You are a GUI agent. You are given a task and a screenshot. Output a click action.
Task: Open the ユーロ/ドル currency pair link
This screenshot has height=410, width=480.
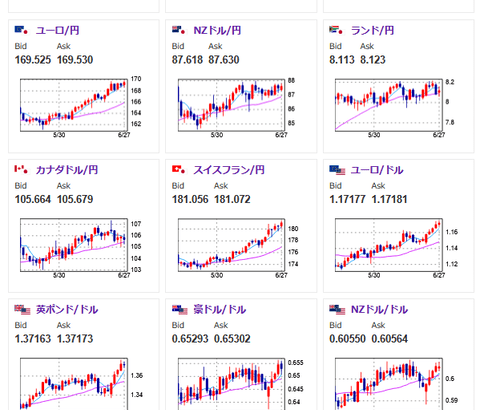[377, 170]
